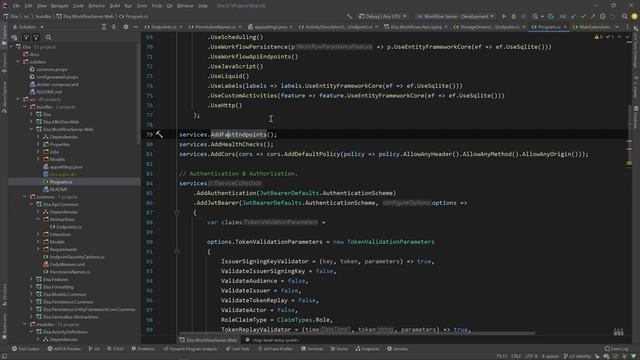Image resolution: width=640 pixels, height=360 pixels.
Task: Open the NuGet tool window button
Action: (339, 349)
